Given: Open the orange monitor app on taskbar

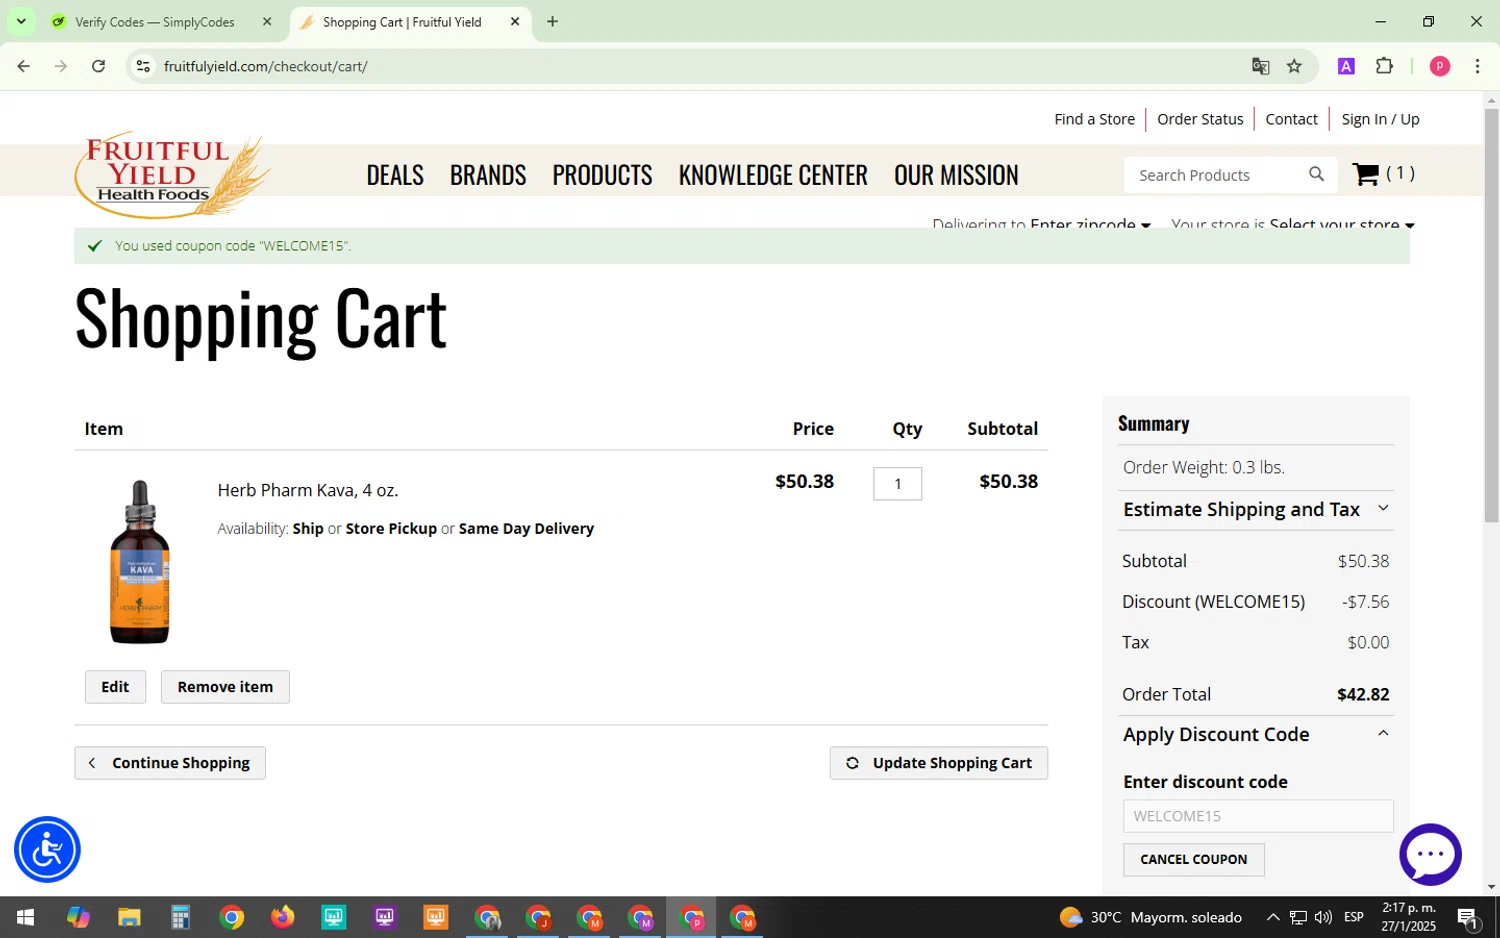Looking at the screenshot, I should coord(435,917).
